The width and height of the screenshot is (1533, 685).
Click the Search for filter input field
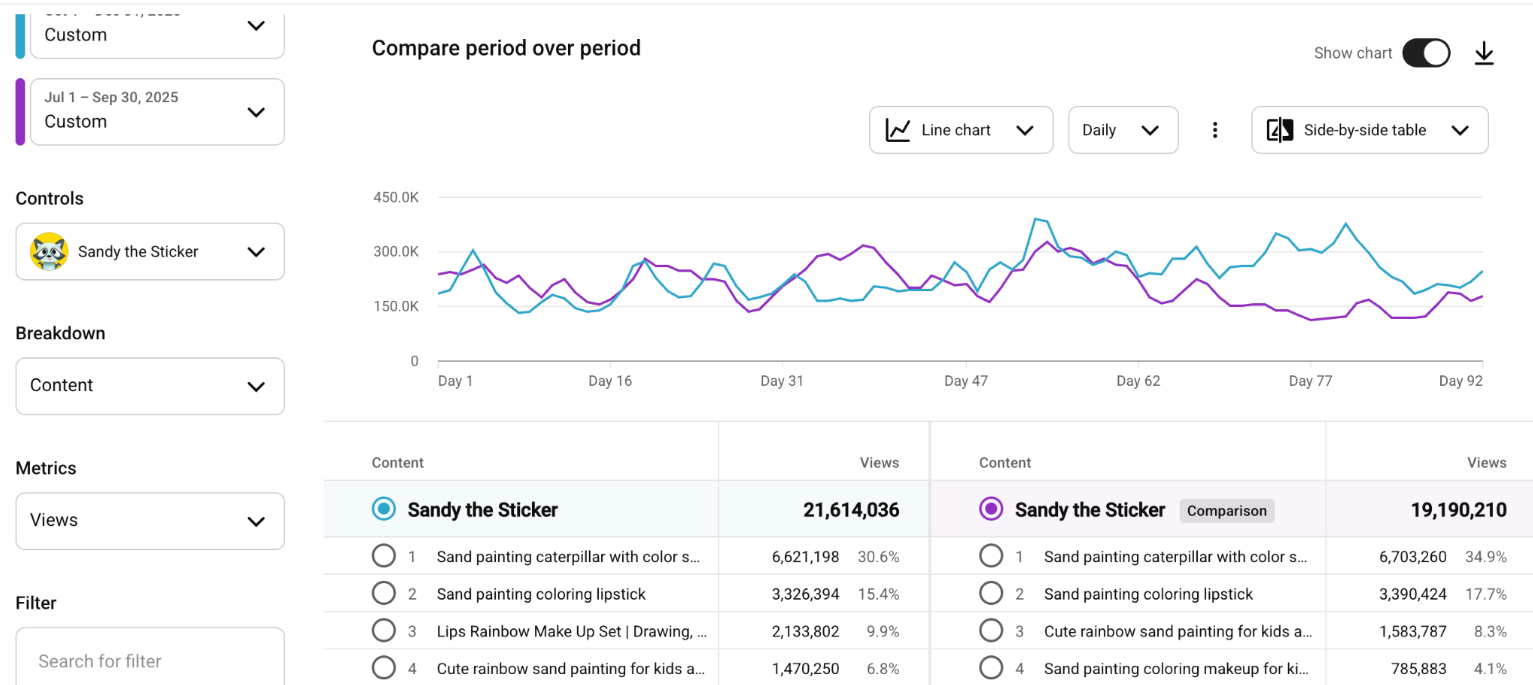[150, 660]
